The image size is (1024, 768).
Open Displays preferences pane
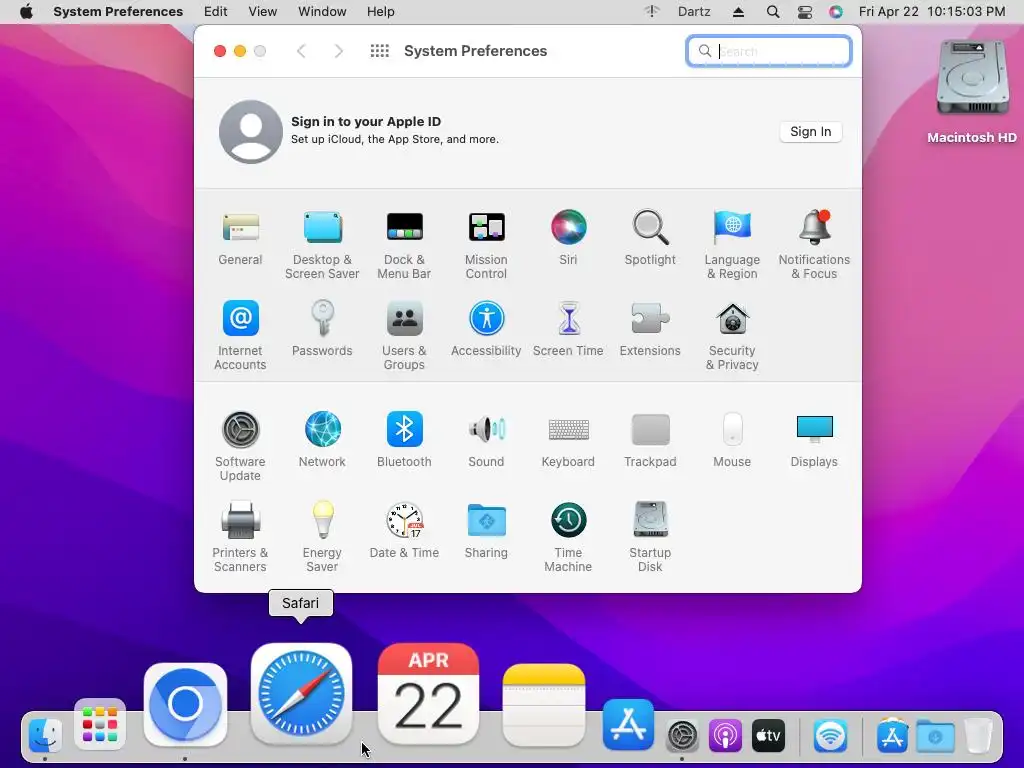[814, 440]
